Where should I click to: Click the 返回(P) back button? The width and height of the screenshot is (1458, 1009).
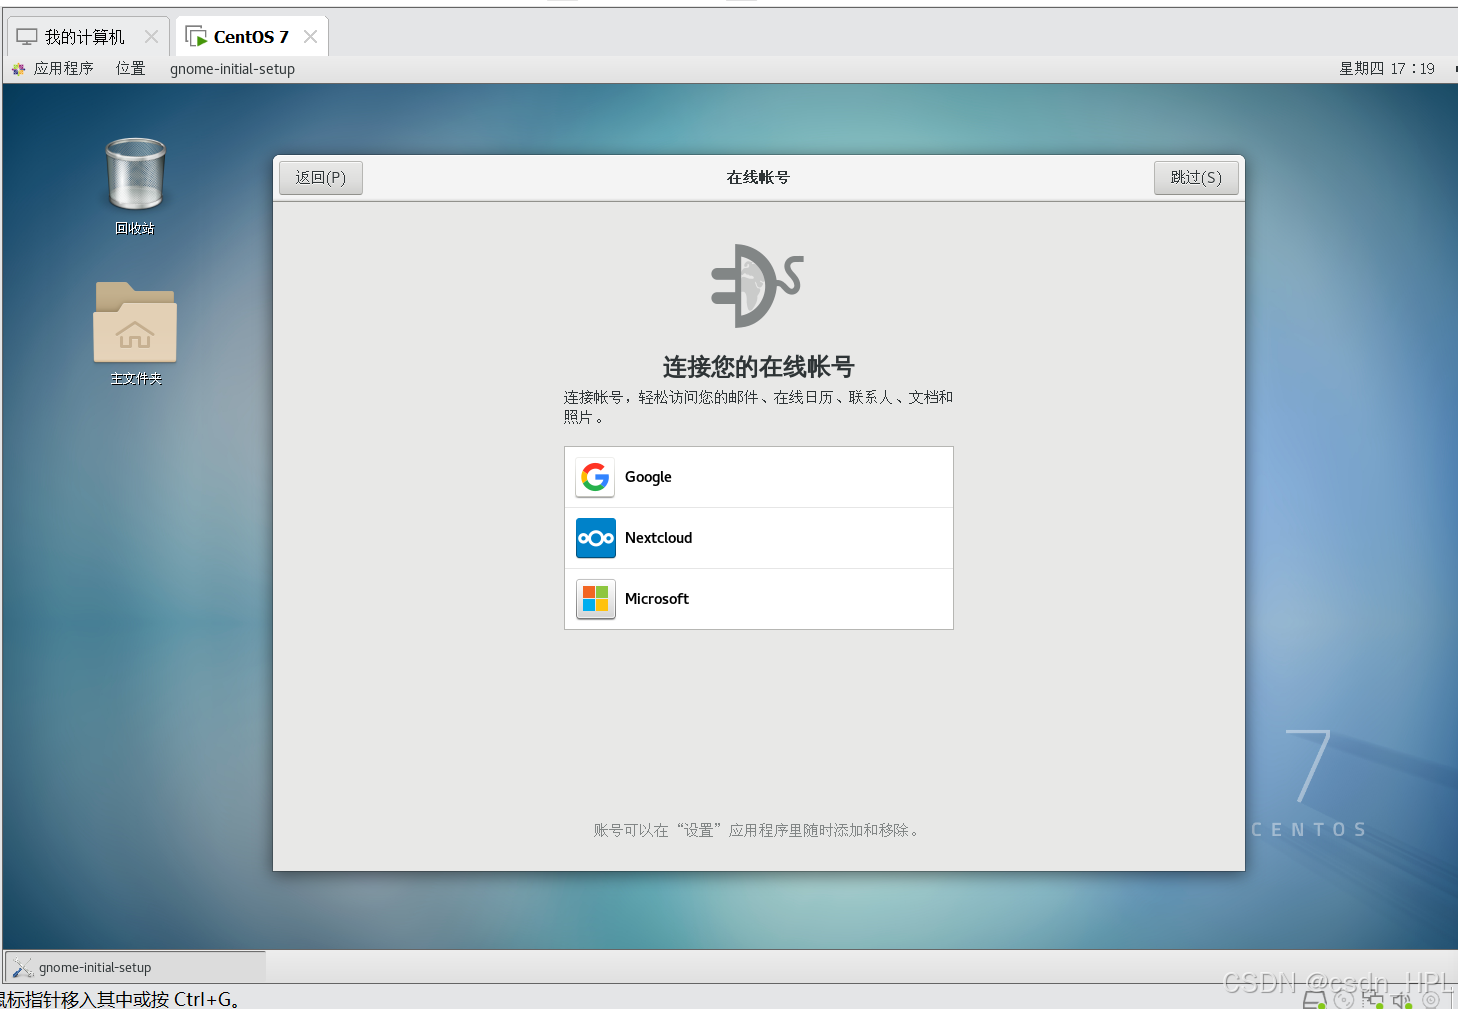tap(320, 177)
